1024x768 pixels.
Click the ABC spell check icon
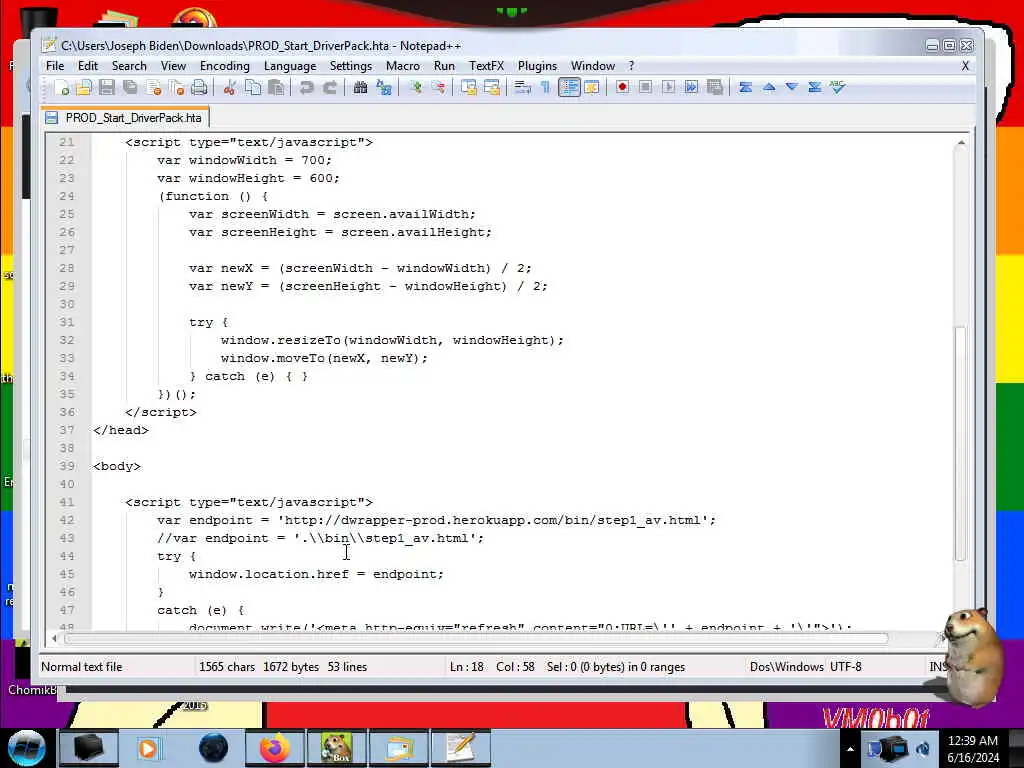837,87
